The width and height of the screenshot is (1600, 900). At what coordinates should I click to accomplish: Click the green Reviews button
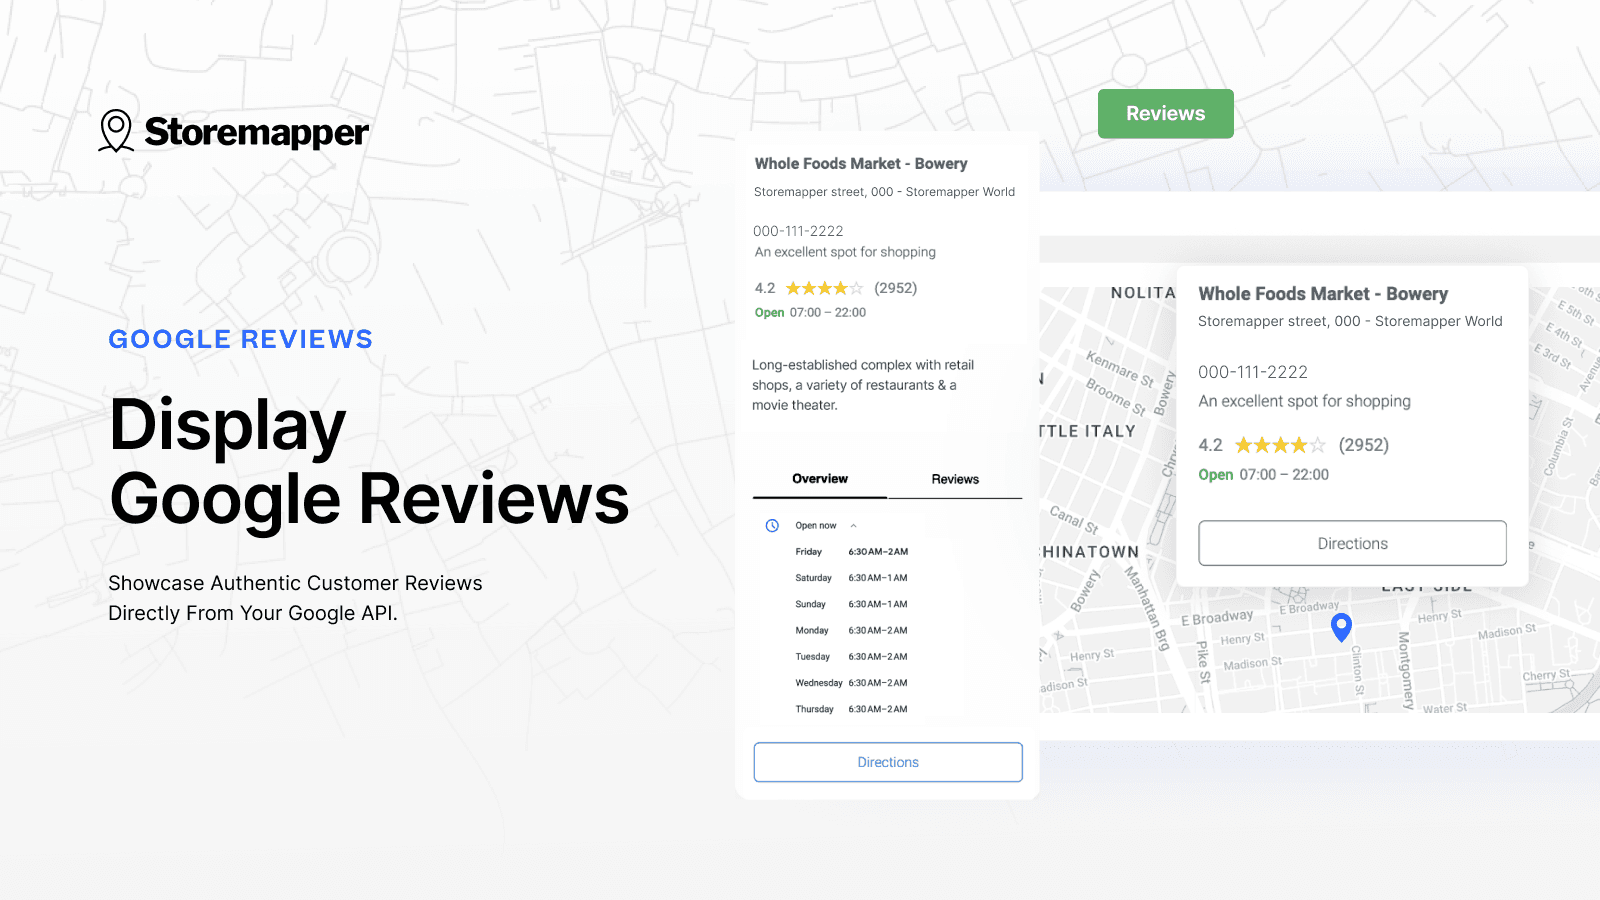click(1165, 113)
